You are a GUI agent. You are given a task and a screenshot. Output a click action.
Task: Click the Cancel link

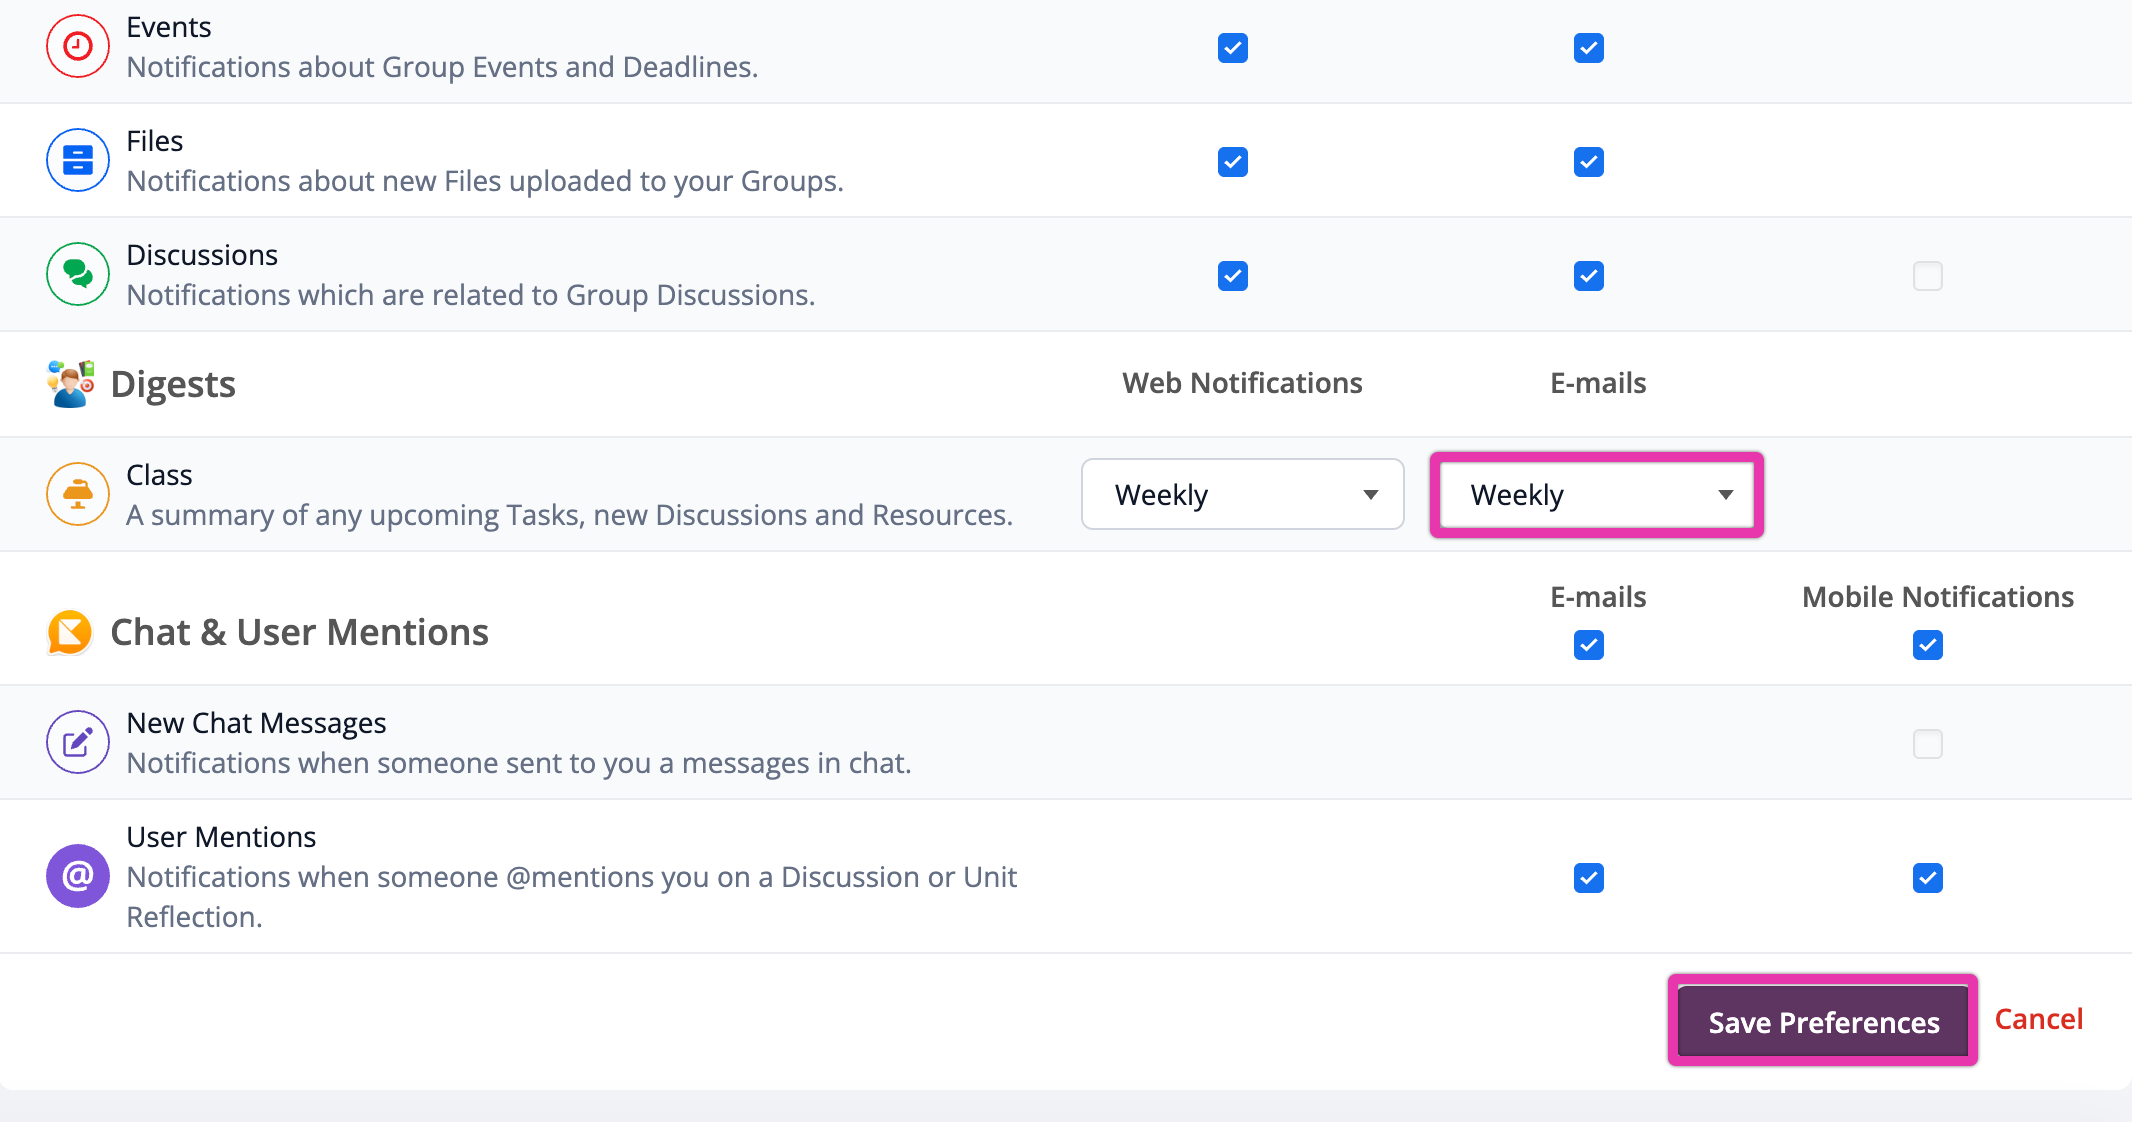point(2038,1019)
